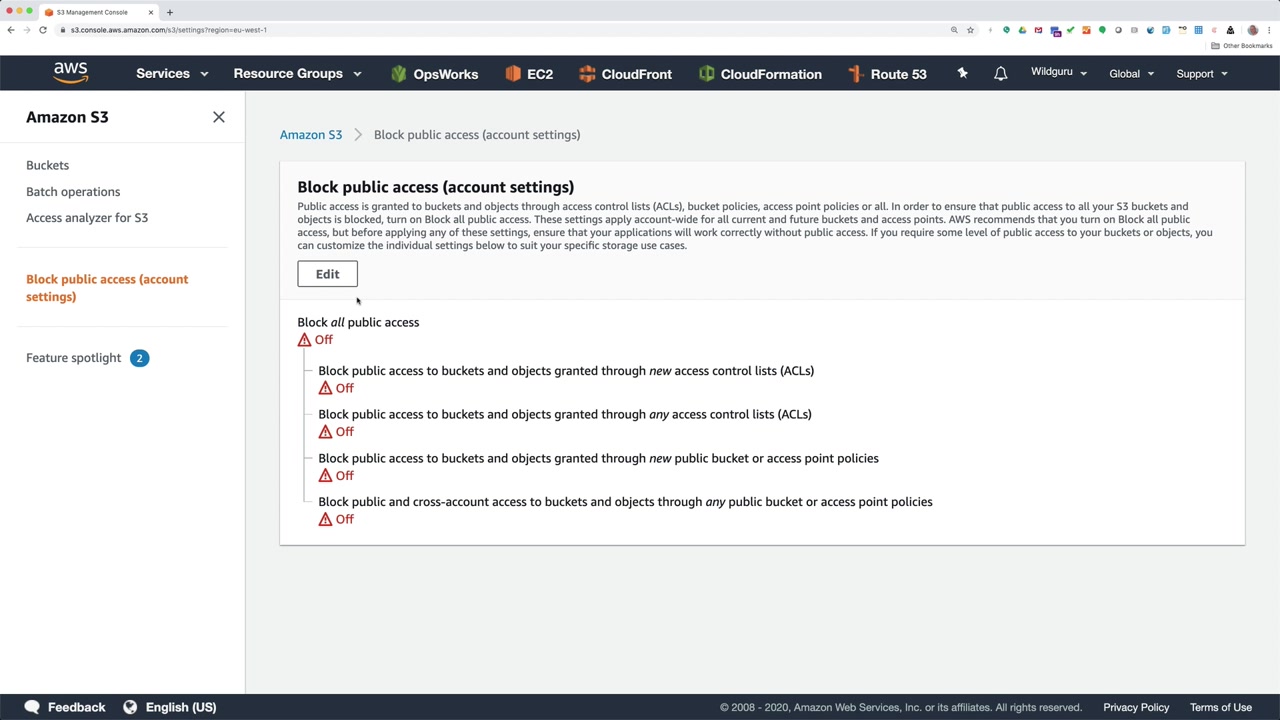
Task: Open the Global region dropdown
Action: (1131, 74)
